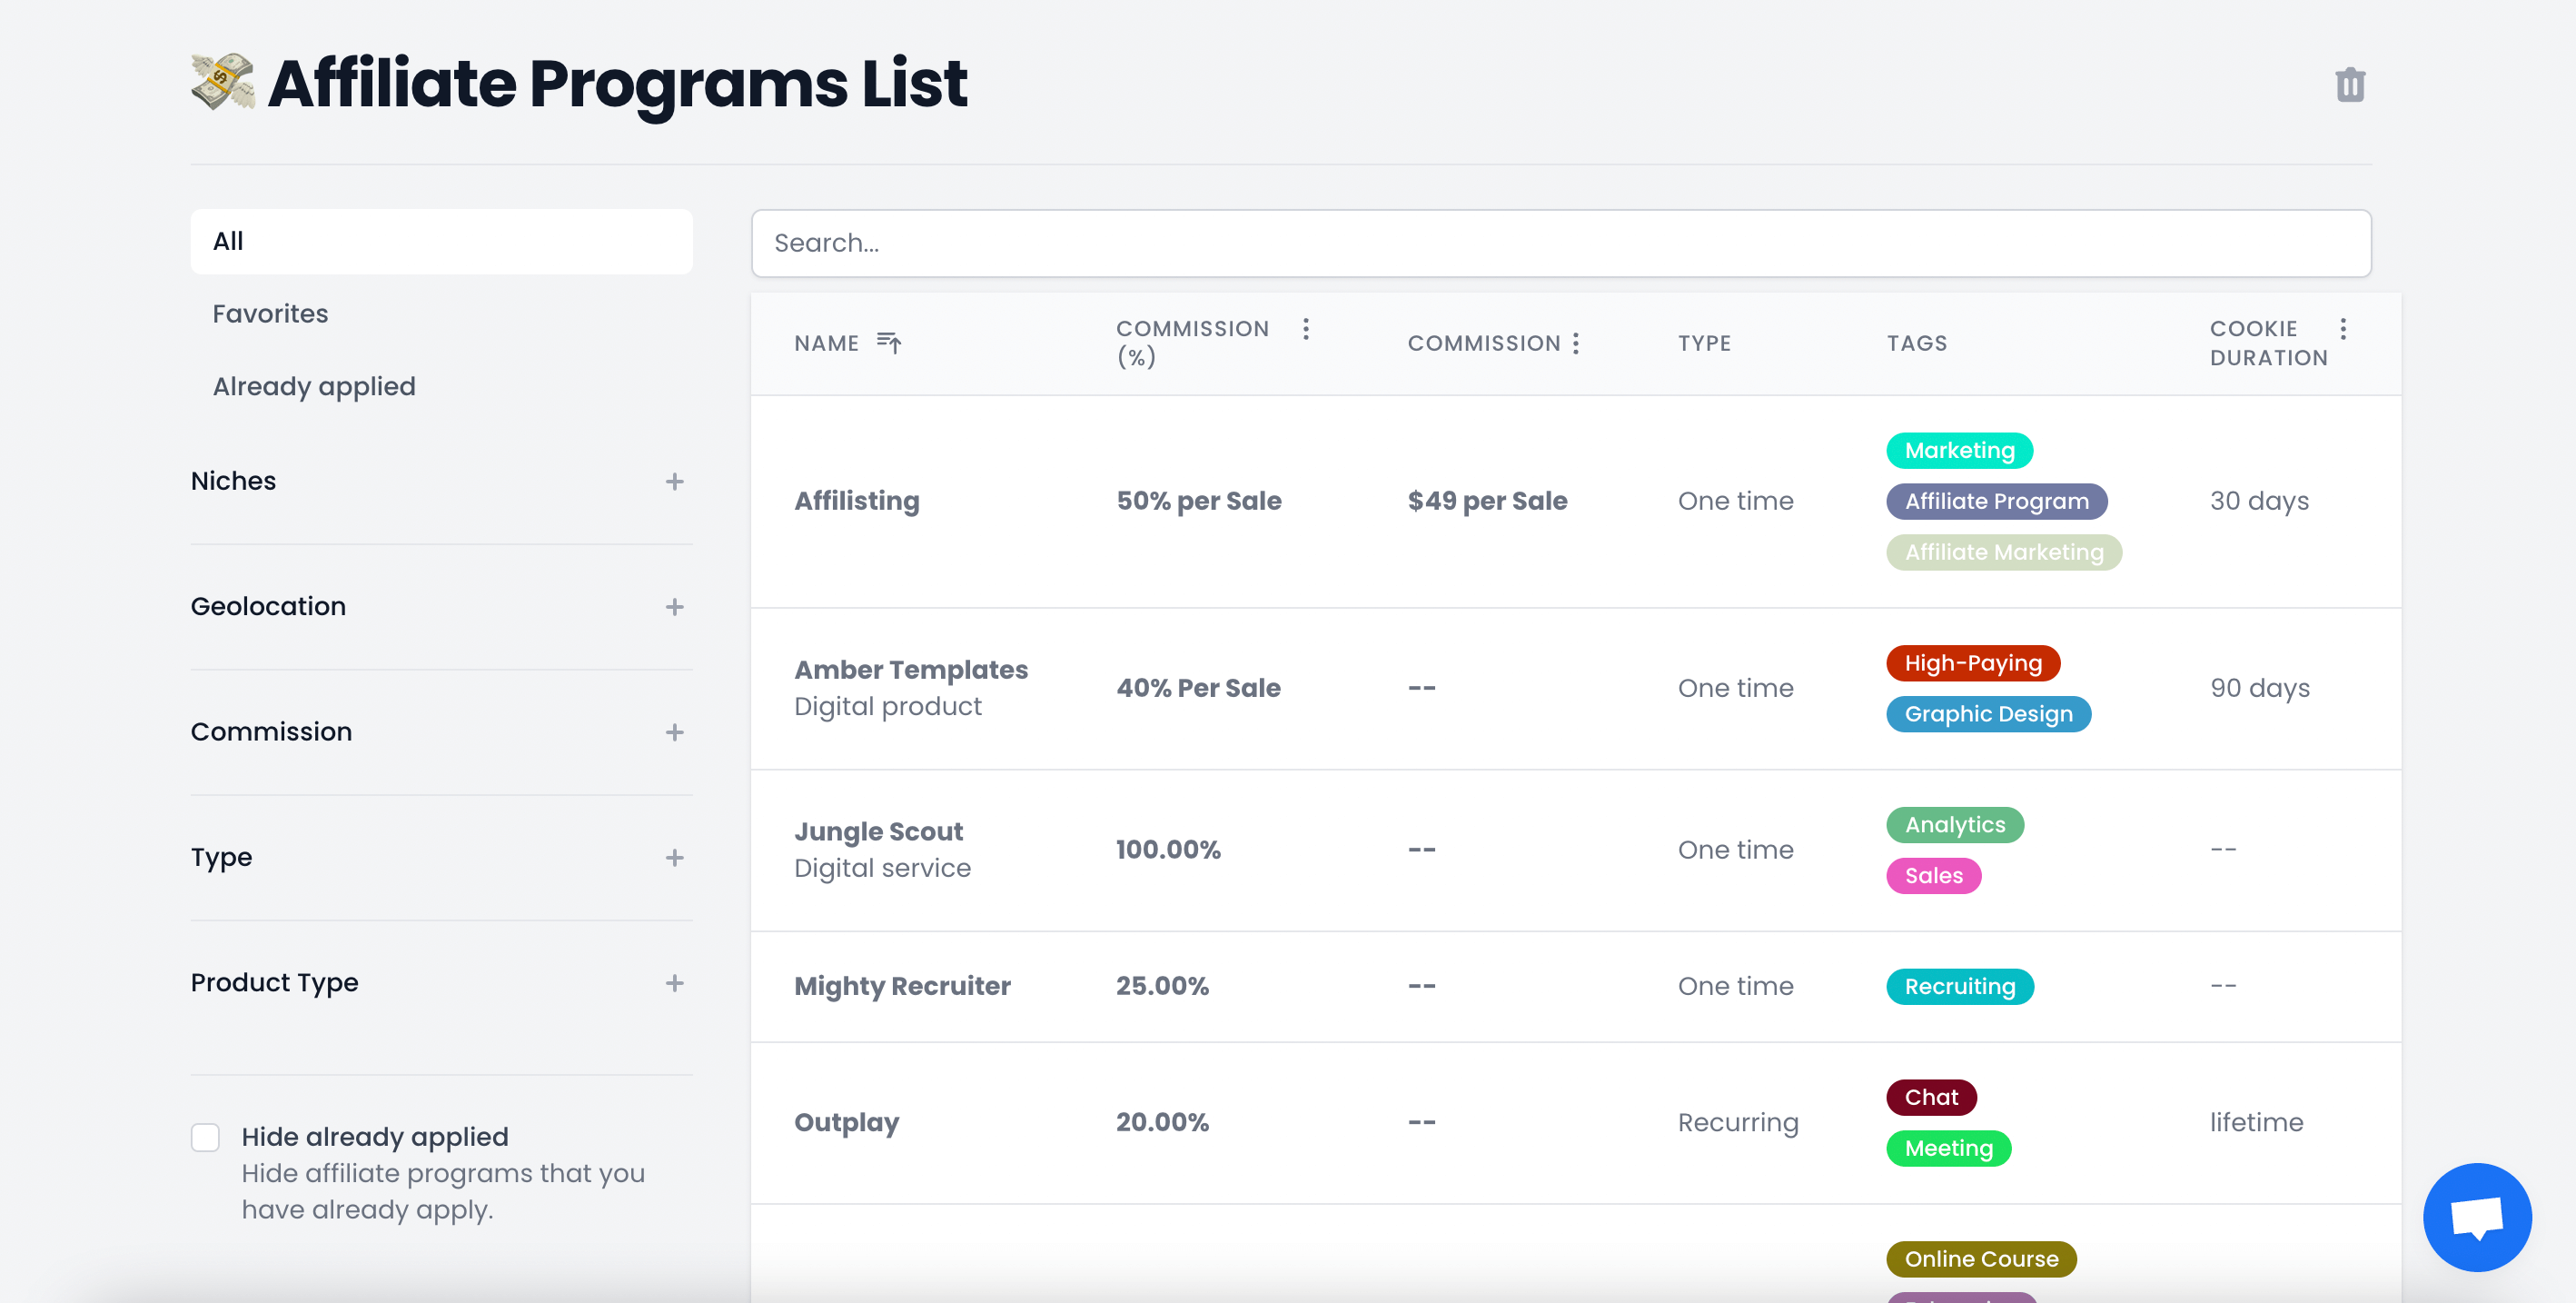Click the Affiliate Marketing tag

(x=2003, y=552)
